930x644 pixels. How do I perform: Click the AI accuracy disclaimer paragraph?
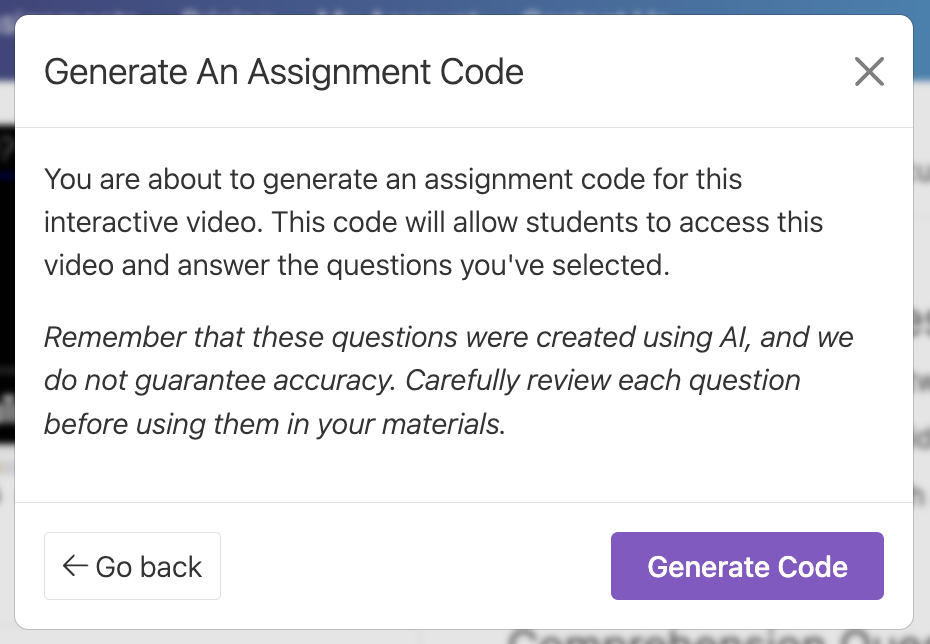[448, 380]
